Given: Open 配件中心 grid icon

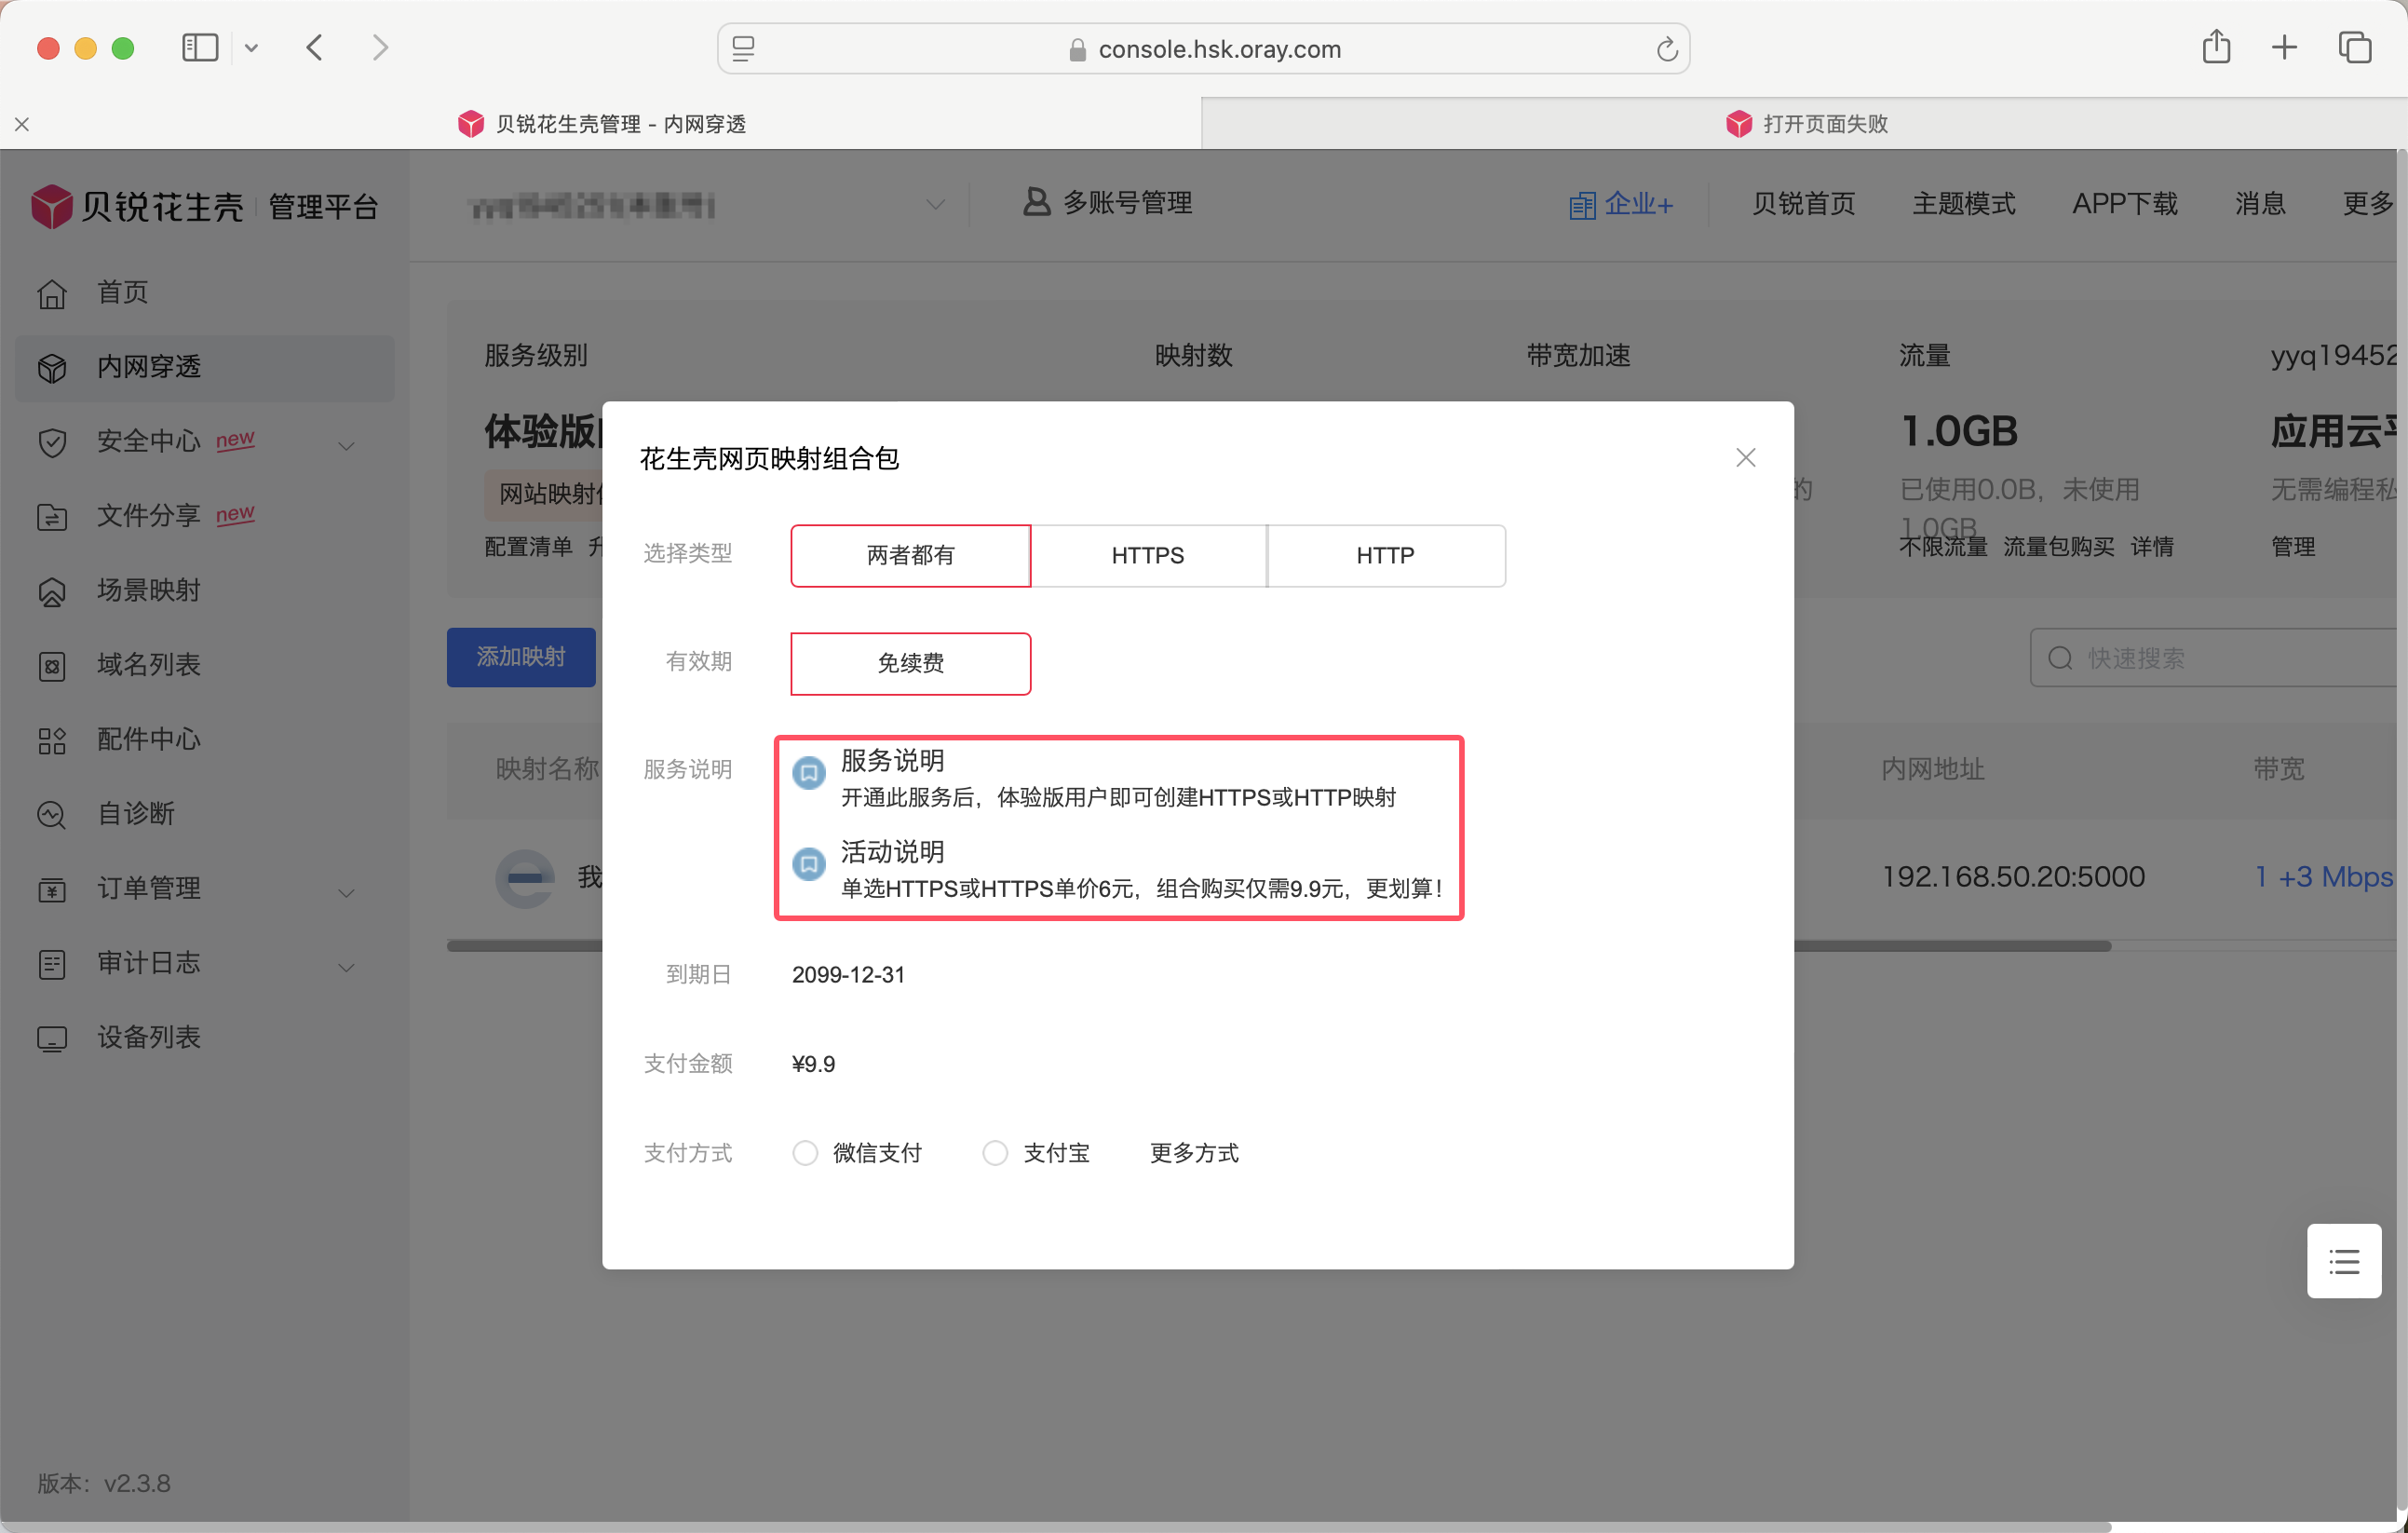Looking at the screenshot, I should tap(52, 740).
